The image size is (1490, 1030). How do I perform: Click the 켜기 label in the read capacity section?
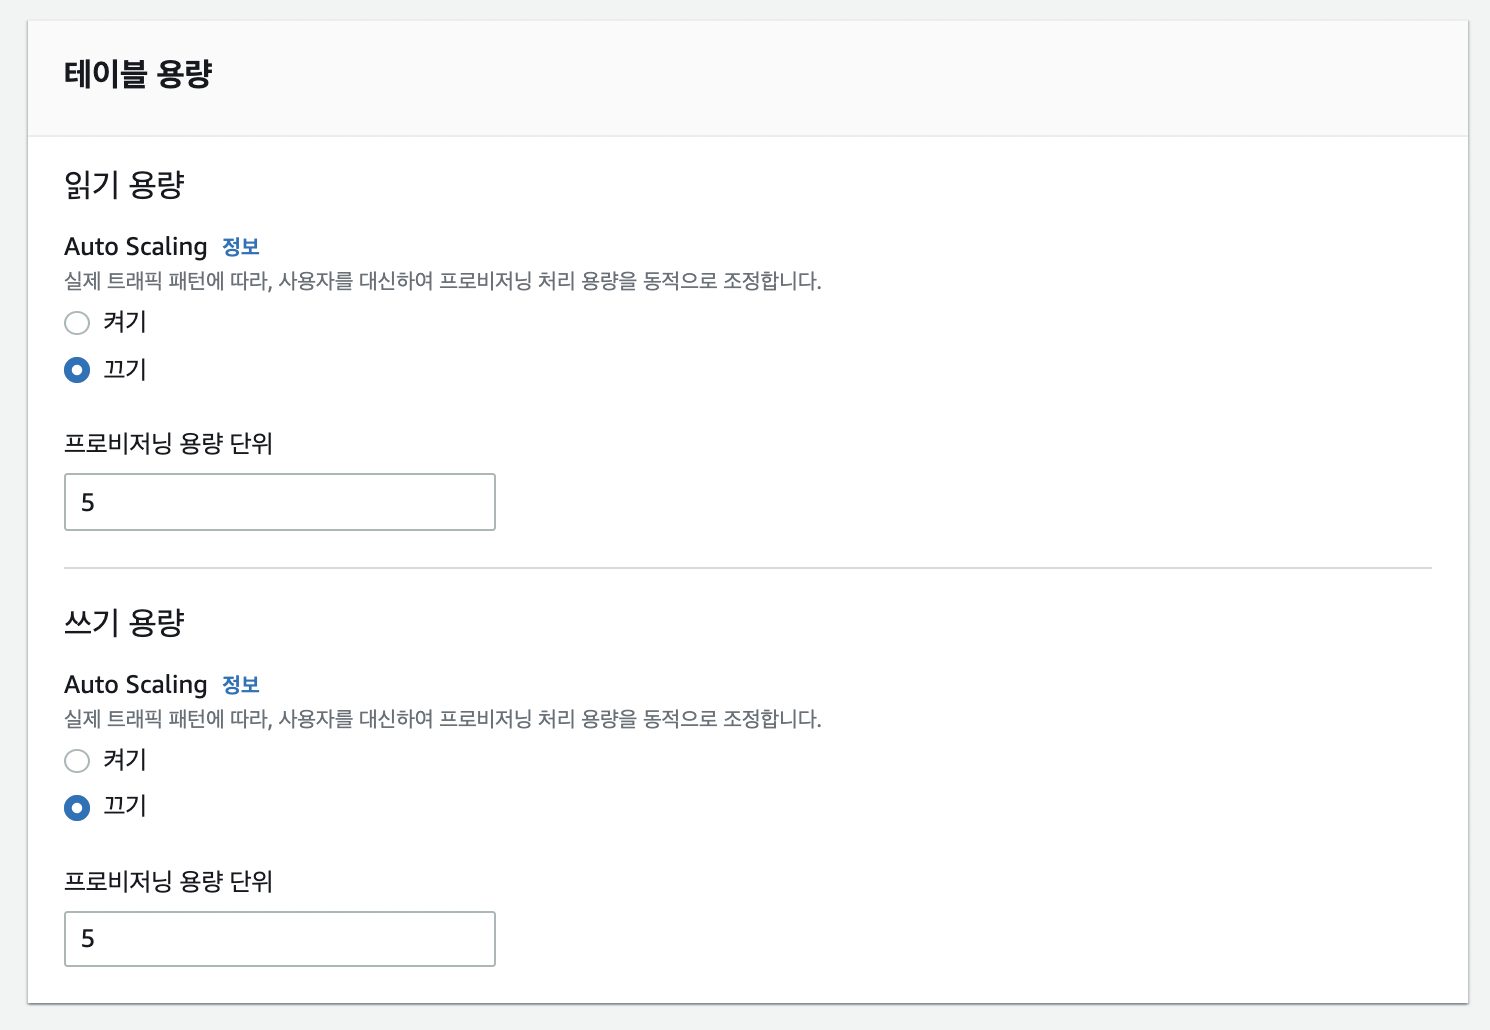pyautogui.click(x=125, y=322)
